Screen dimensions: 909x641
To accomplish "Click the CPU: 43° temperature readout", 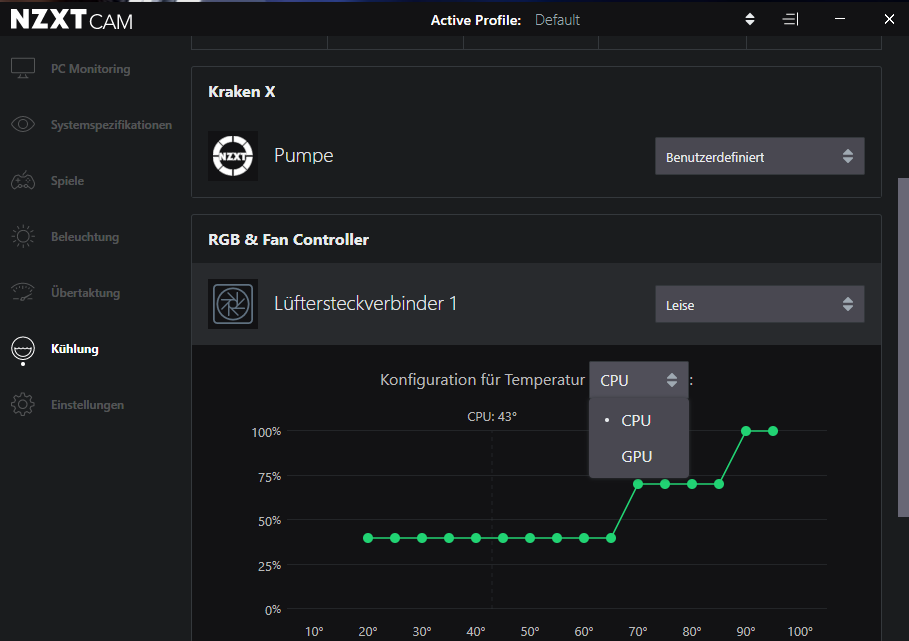I will (492, 416).
